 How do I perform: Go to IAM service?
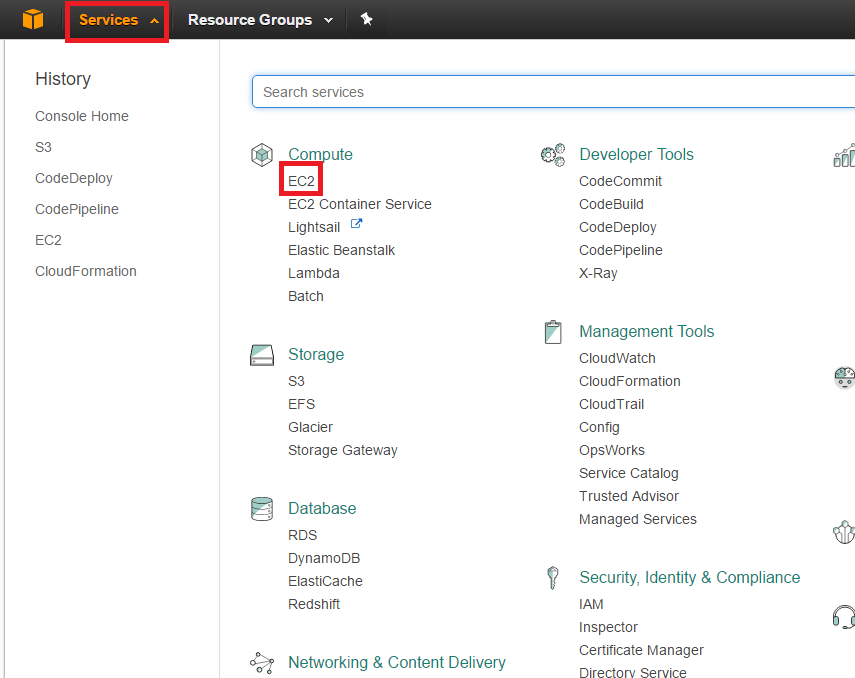click(x=591, y=604)
